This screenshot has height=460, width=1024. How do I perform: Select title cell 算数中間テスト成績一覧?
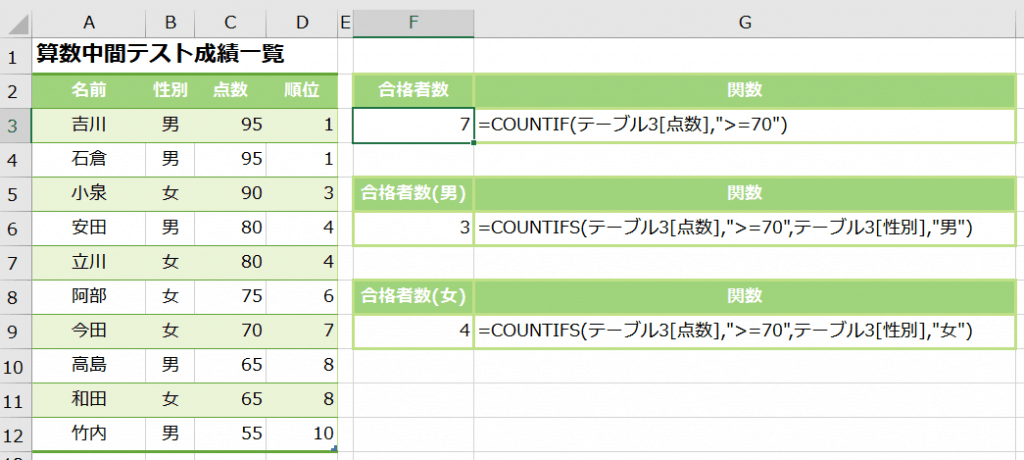point(160,56)
